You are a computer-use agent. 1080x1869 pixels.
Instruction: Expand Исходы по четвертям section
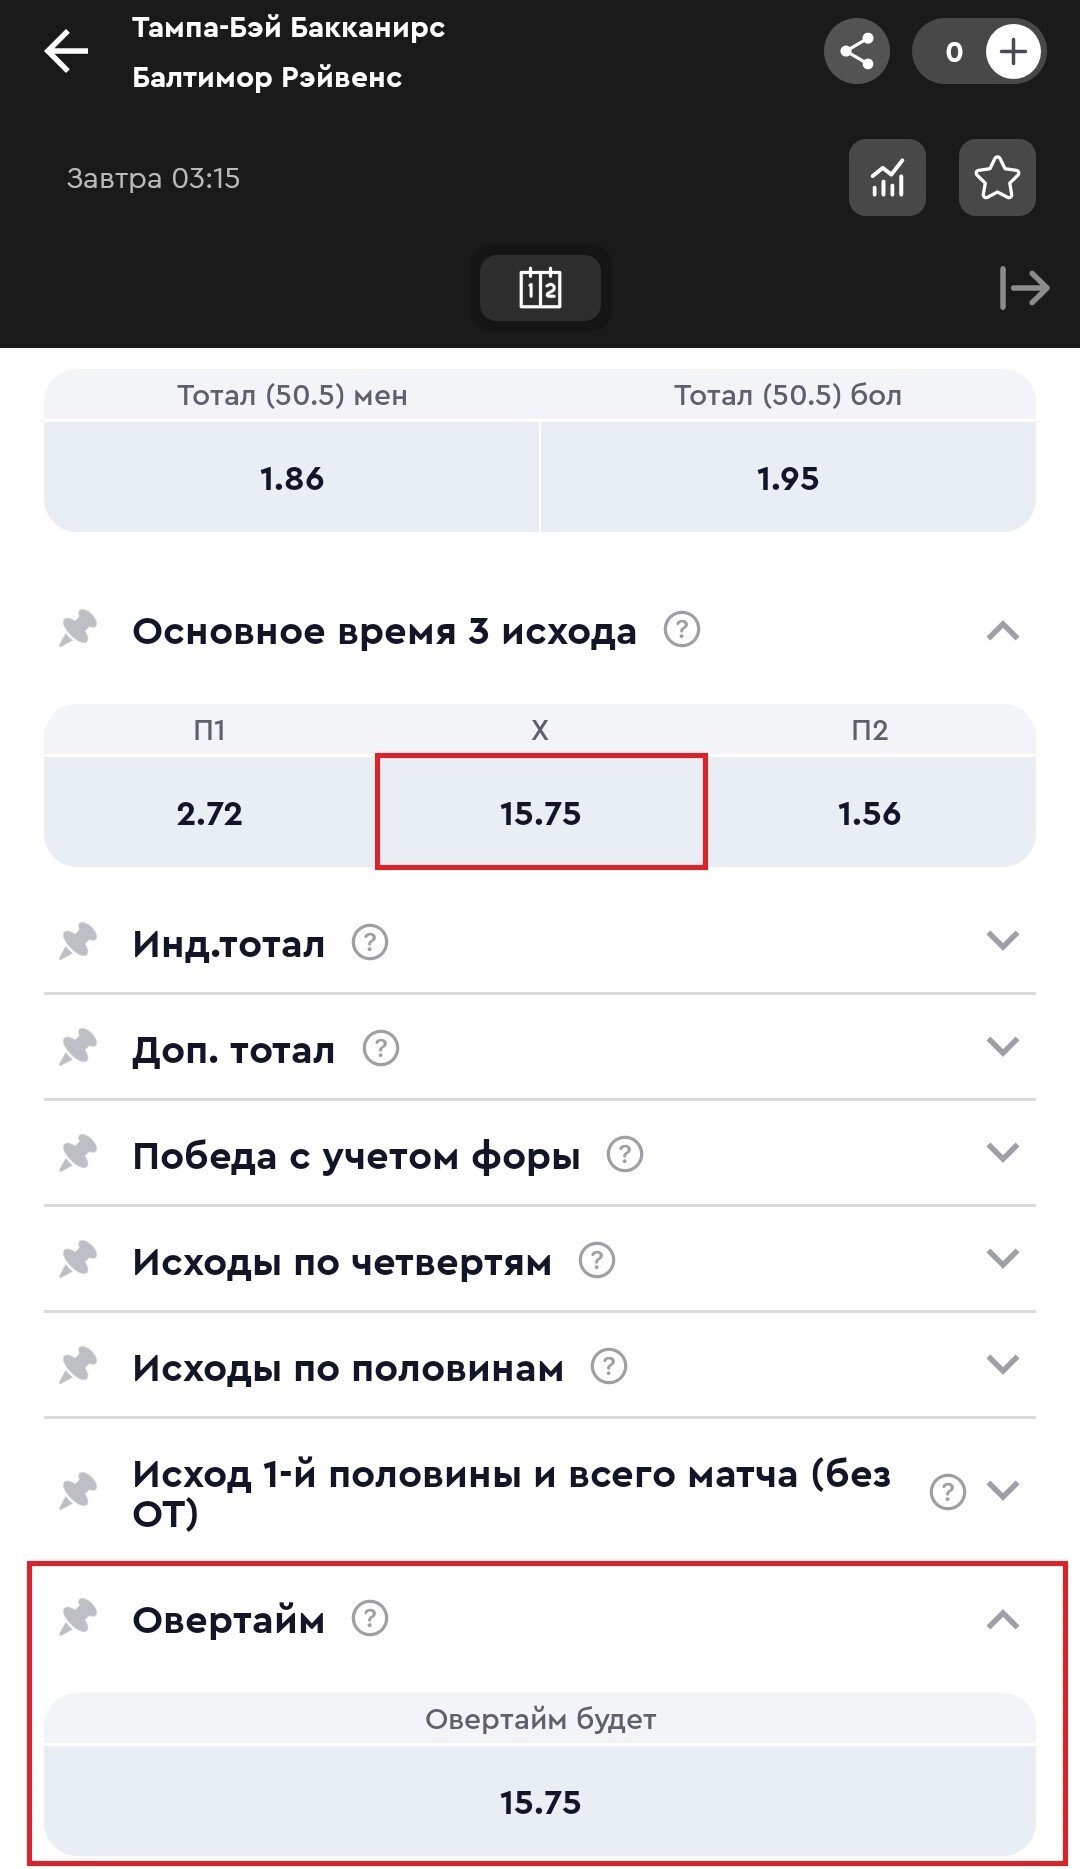pyautogui.click(x=1002, y=1259)
